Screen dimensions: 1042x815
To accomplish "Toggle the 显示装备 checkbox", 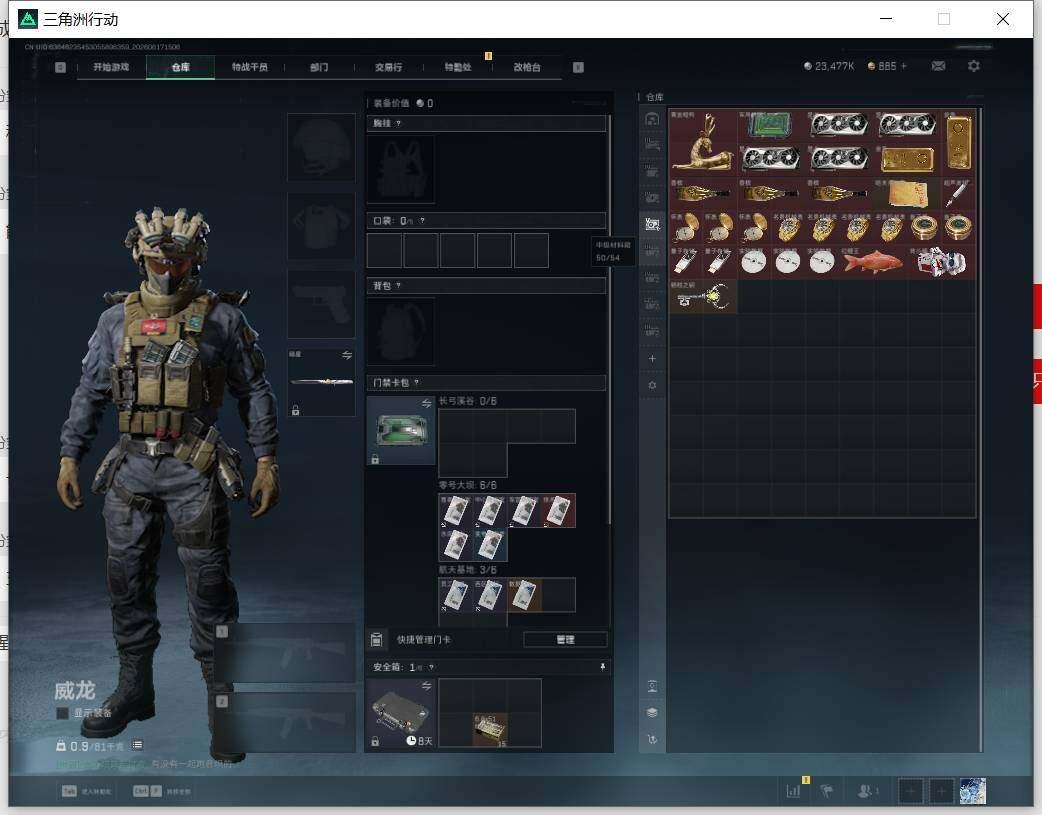I will pyautogui.click(x=62, y=713).
